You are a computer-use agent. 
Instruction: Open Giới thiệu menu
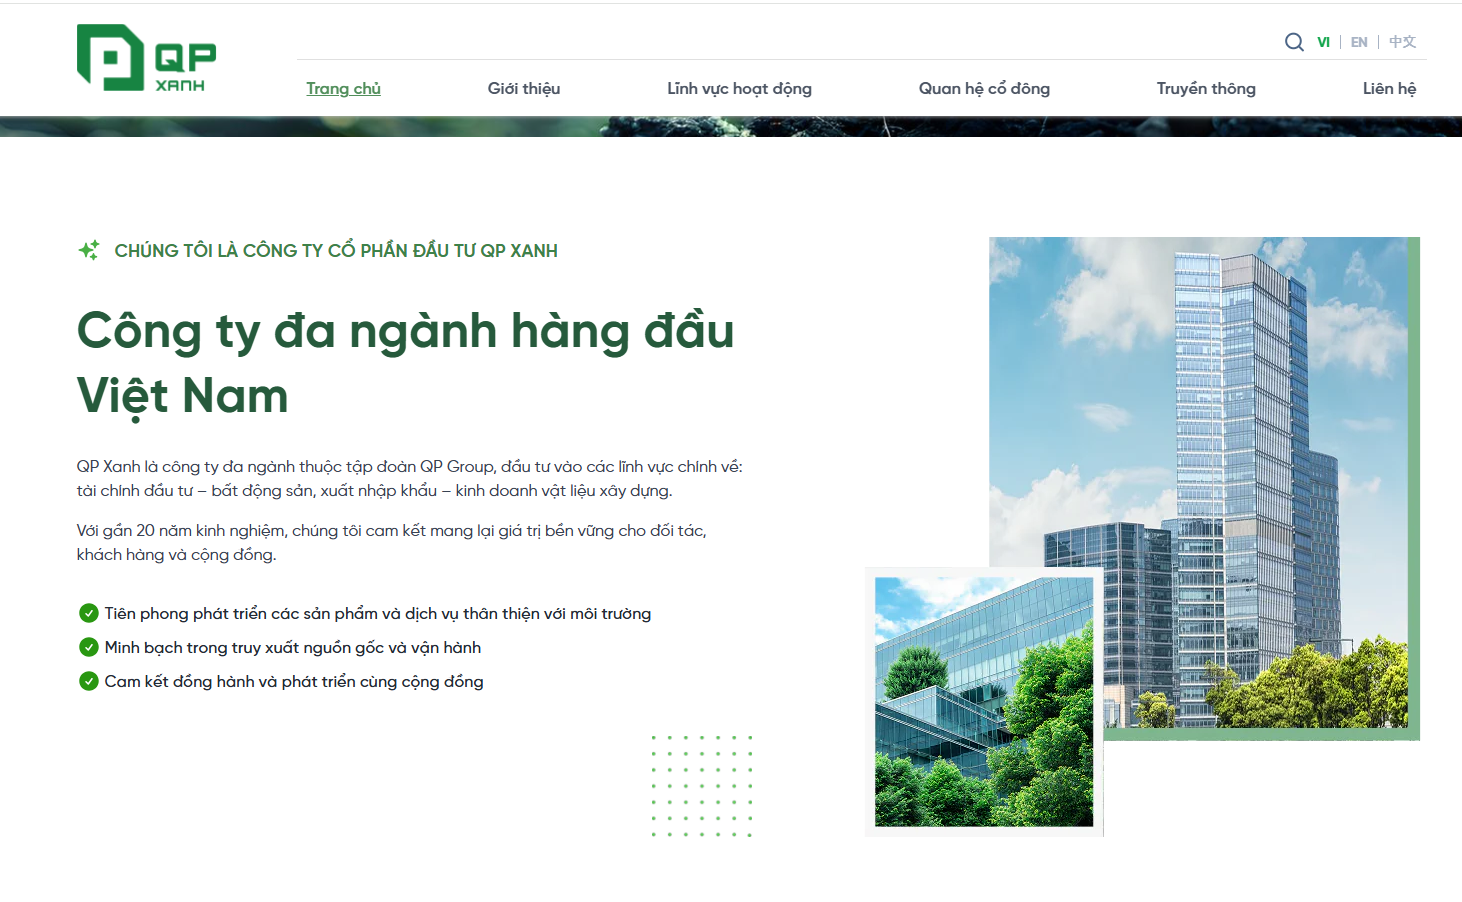[x=524, y=88]
